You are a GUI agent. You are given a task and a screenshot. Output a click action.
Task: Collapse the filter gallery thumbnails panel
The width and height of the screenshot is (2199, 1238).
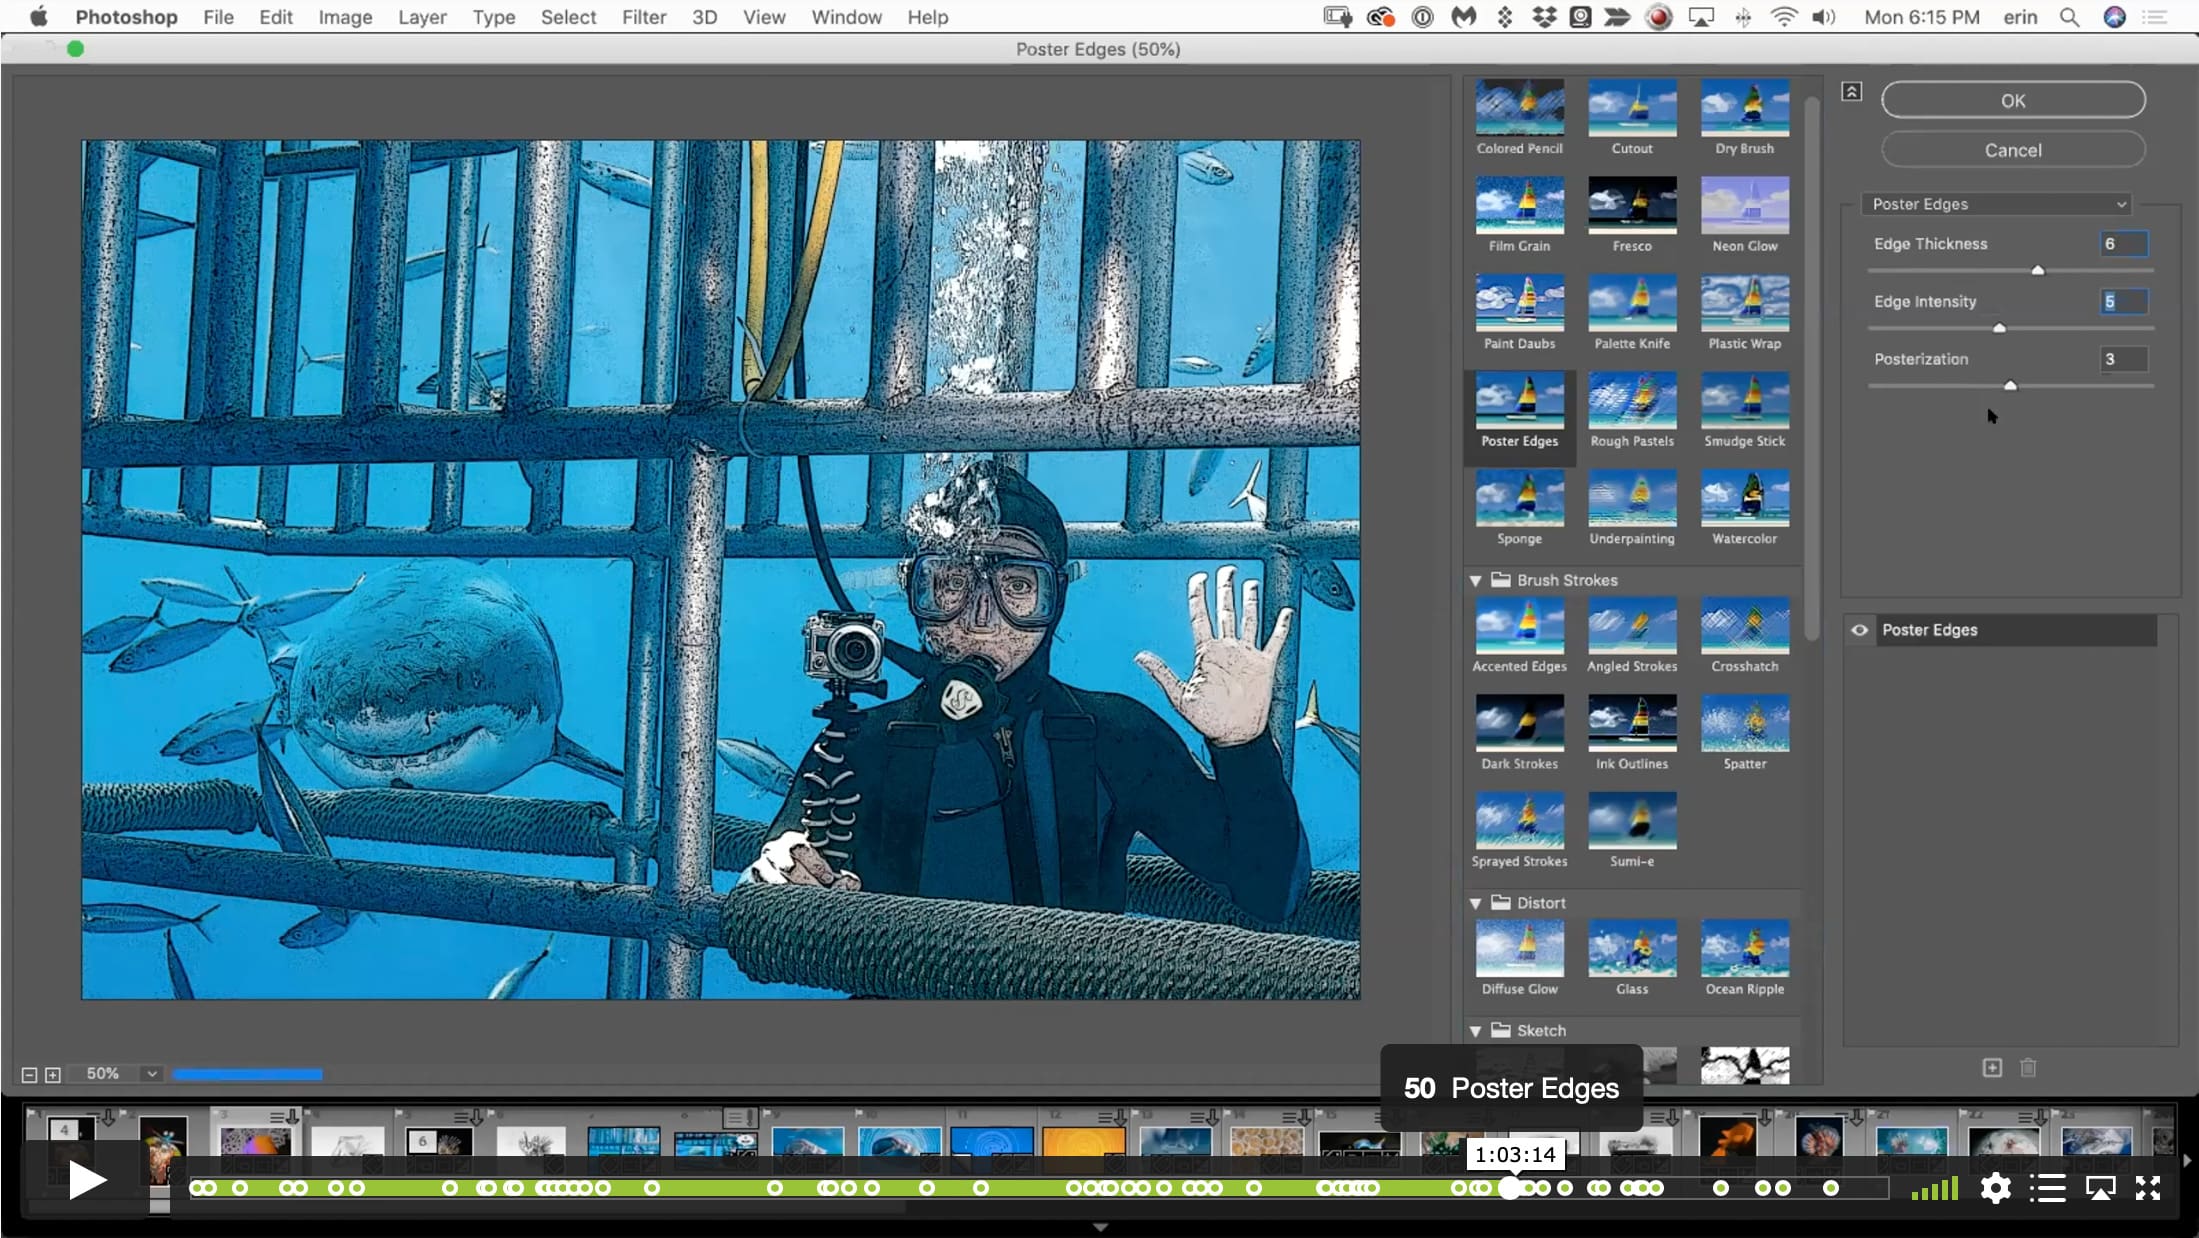coord(1851,91)
